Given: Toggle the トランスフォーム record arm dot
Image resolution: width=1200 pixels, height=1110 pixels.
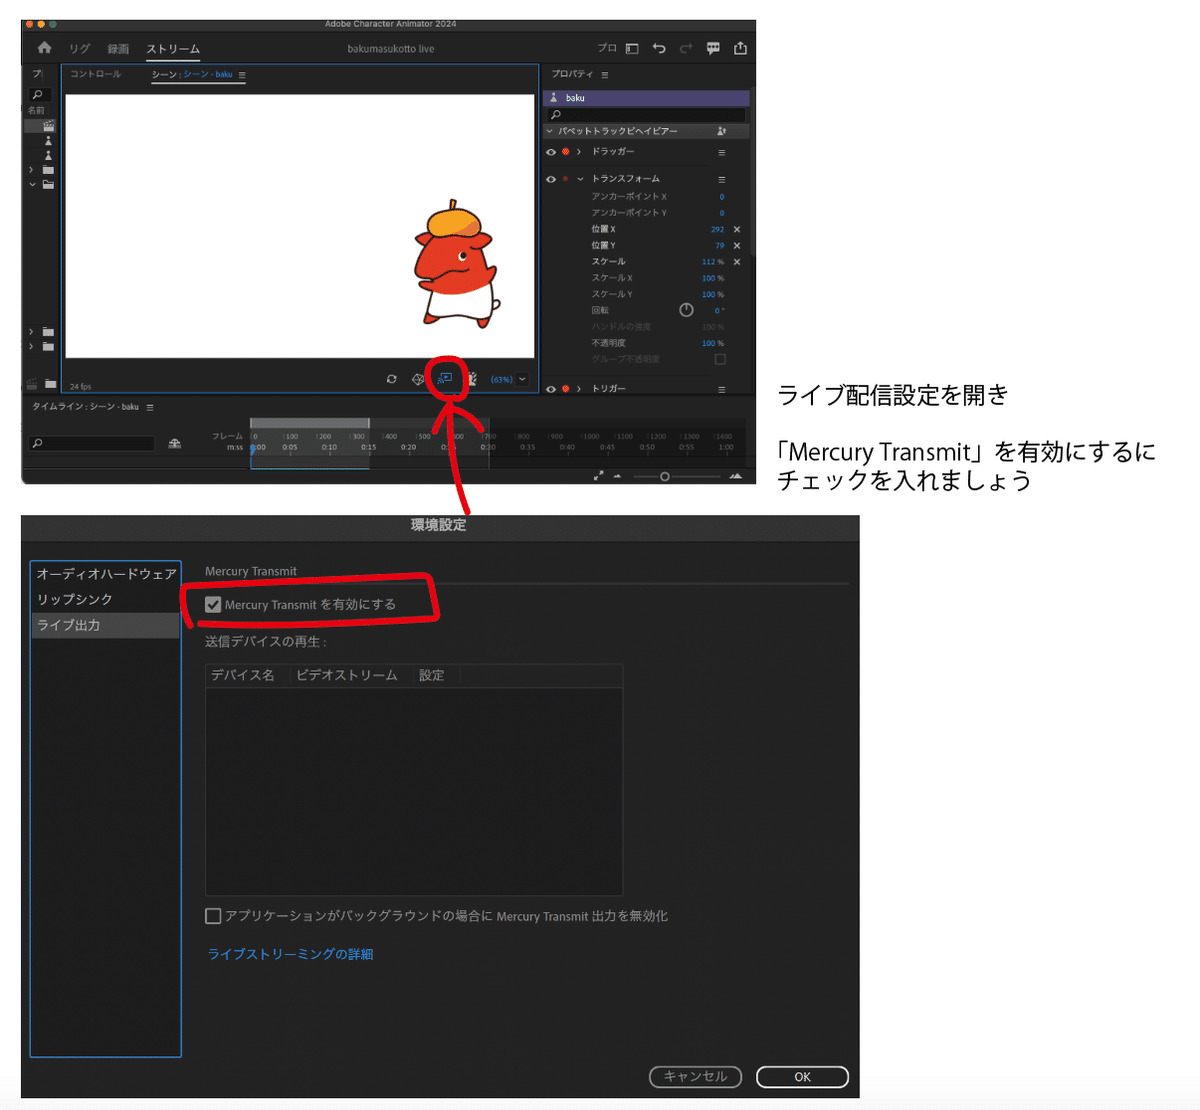Looking at the screenshot, I should tap(565, 179).
